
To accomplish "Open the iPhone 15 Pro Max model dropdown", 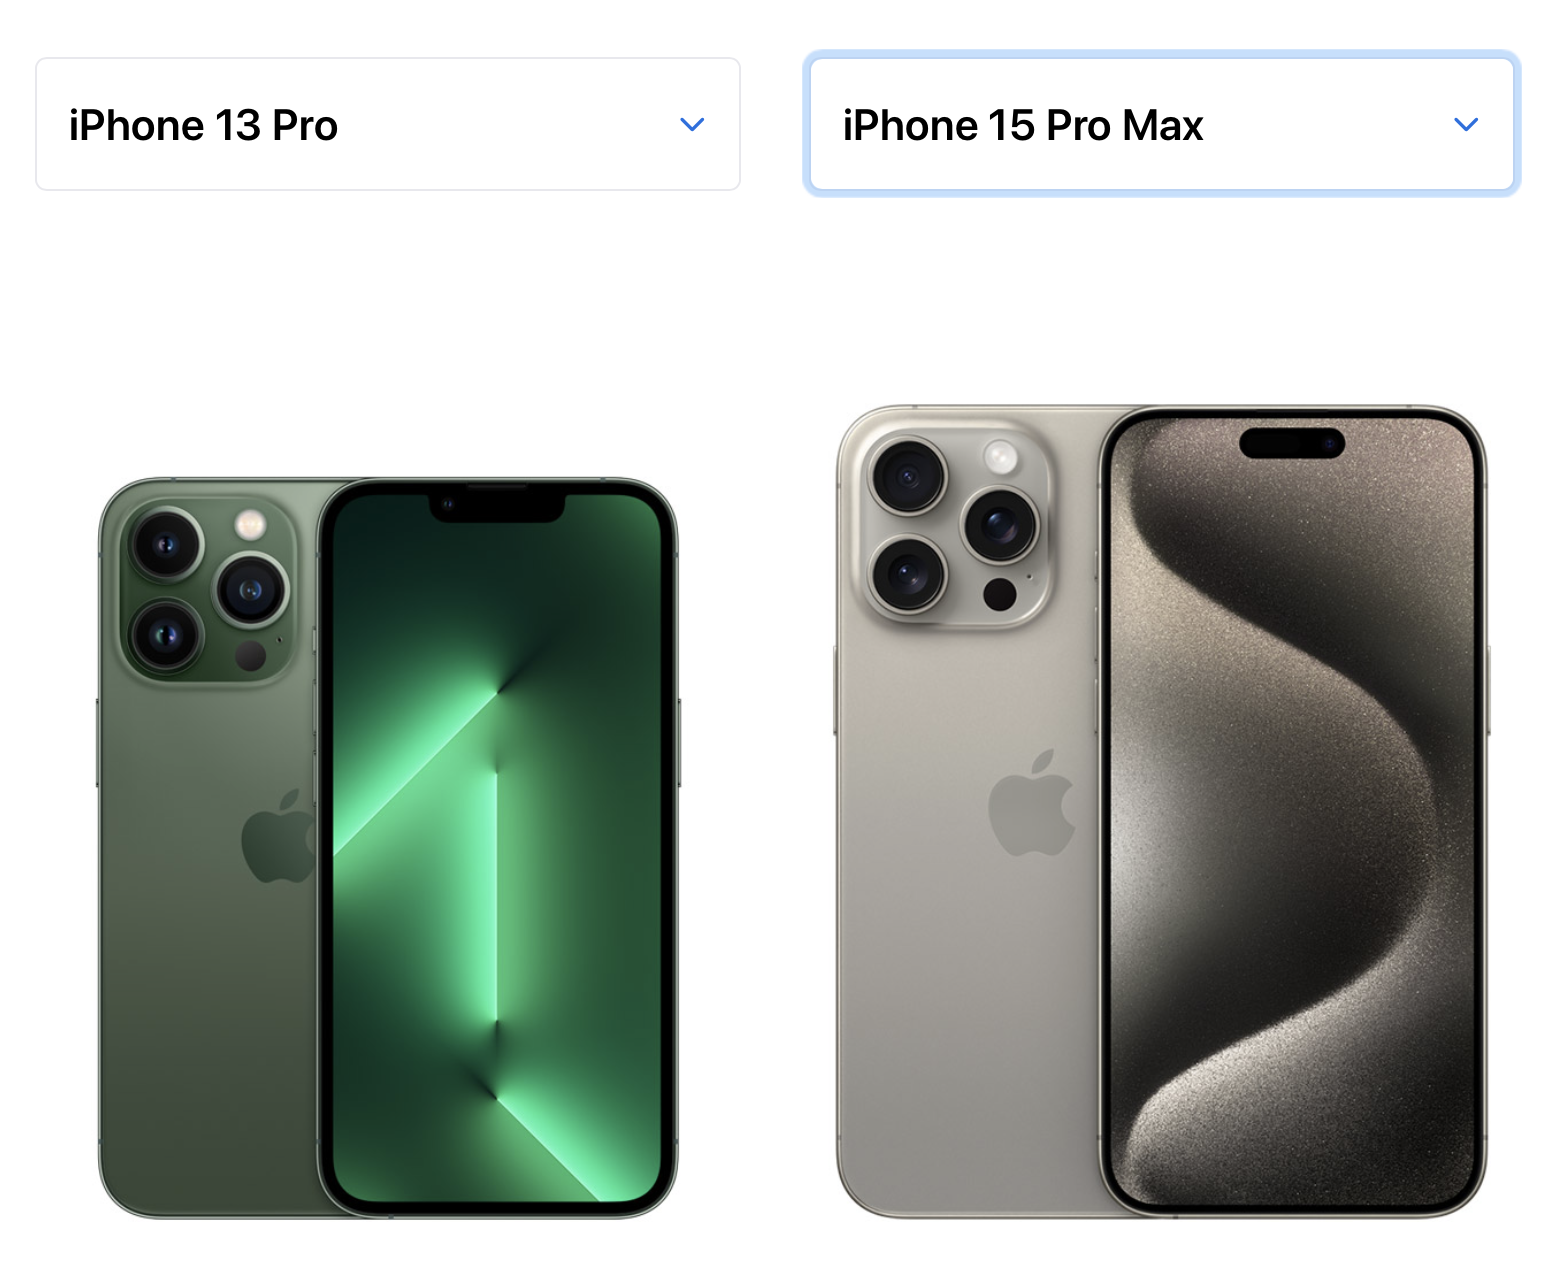I will point(1162,124).
